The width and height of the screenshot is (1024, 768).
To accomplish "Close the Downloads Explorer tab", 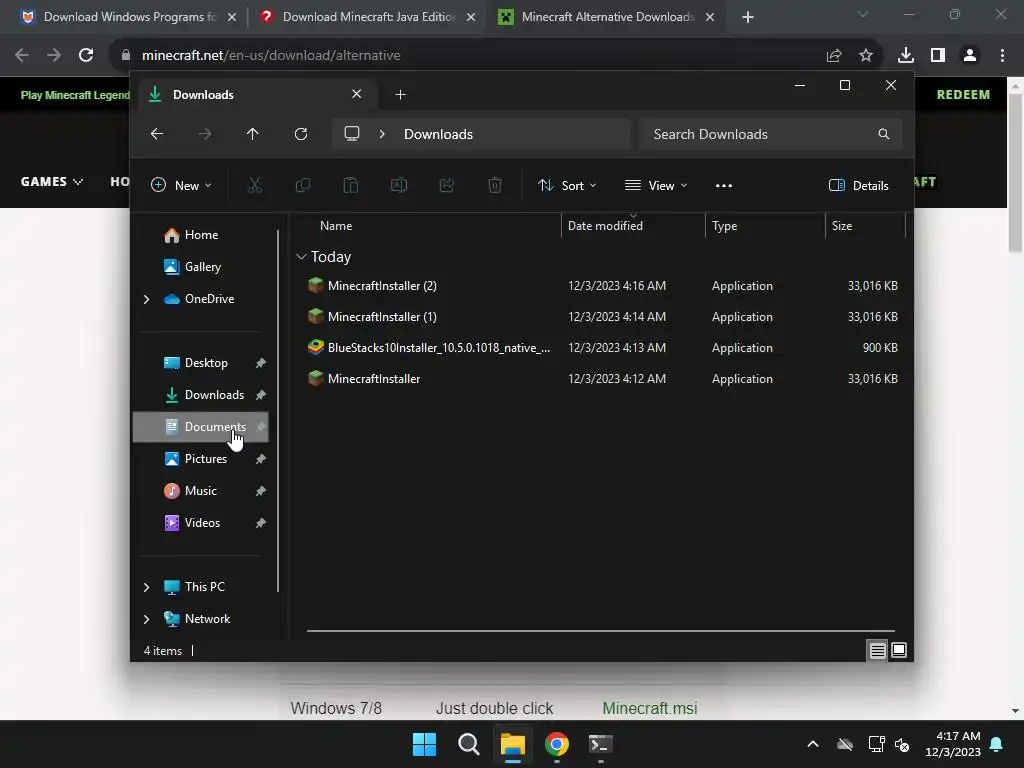I will tap(357, 94).
